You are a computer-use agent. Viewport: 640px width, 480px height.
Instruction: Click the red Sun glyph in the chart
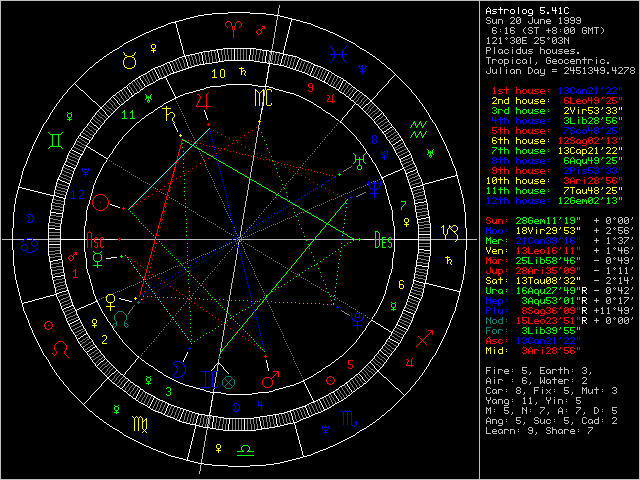100,203
